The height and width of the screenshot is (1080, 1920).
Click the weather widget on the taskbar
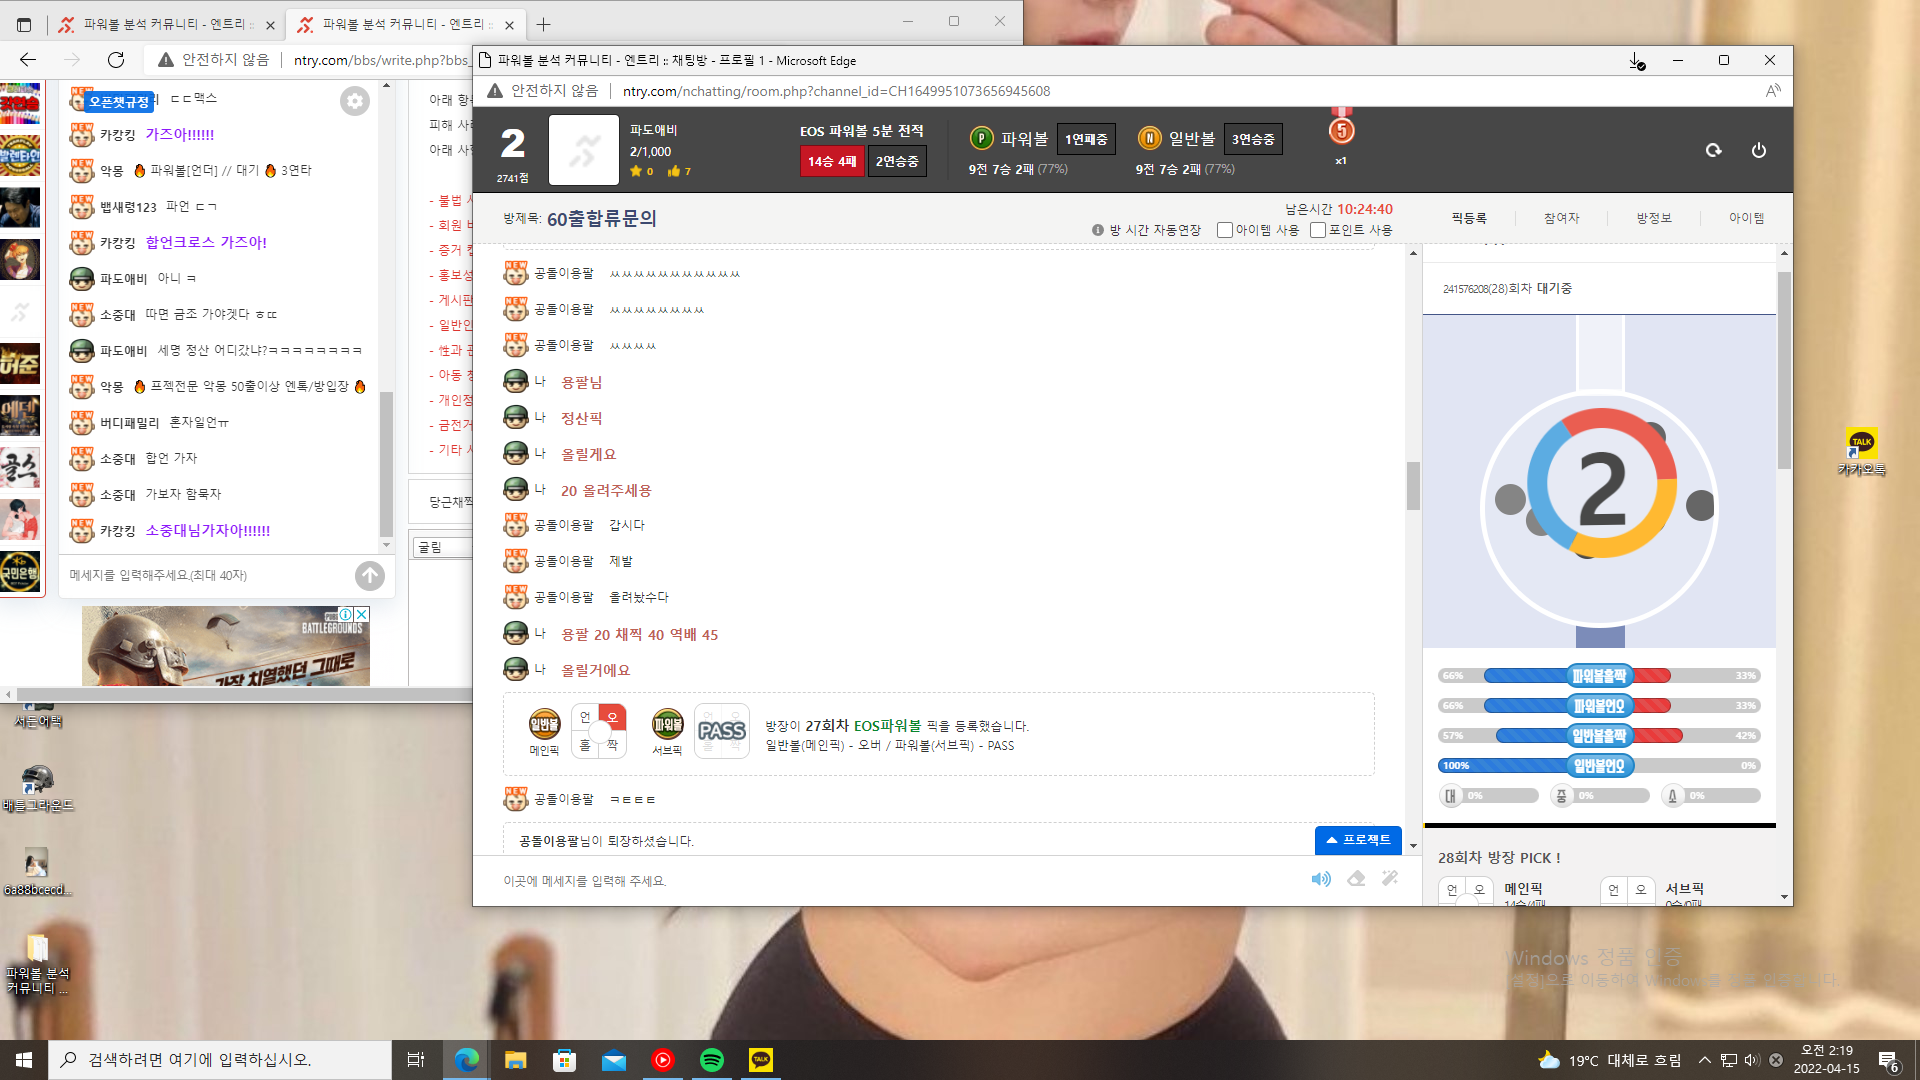coord(1609,1060)
